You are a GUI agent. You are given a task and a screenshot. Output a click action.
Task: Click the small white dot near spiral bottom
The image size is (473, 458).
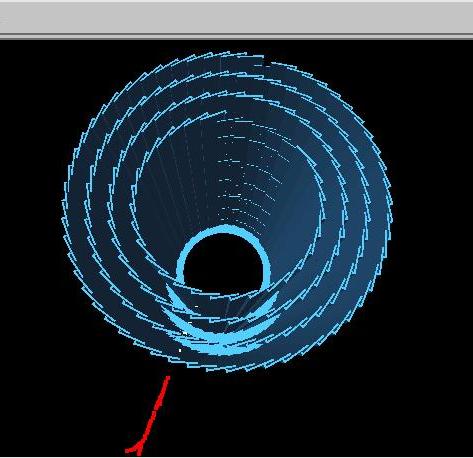(x=180, y=350)
